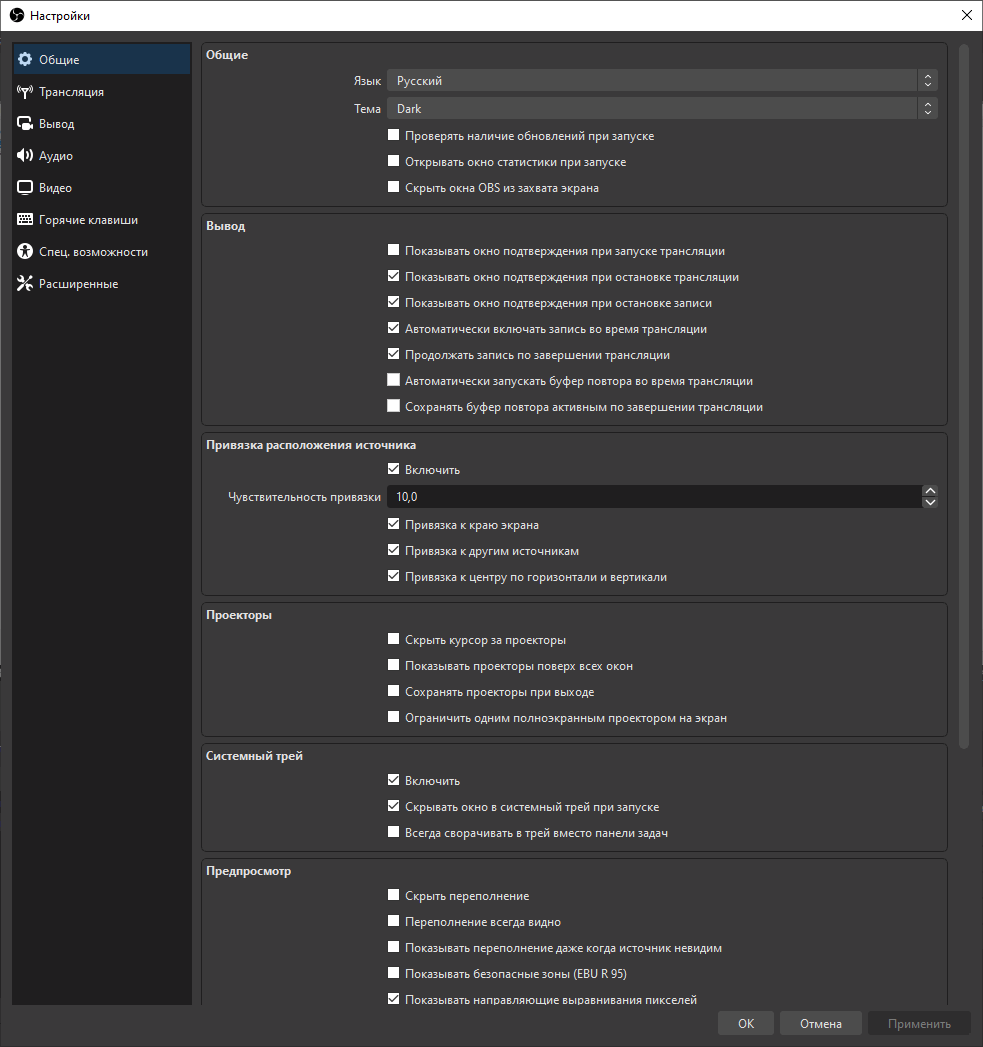Switch to the Аудио settings section
Screen dimensions: 983x1047
tap(102, 156)
